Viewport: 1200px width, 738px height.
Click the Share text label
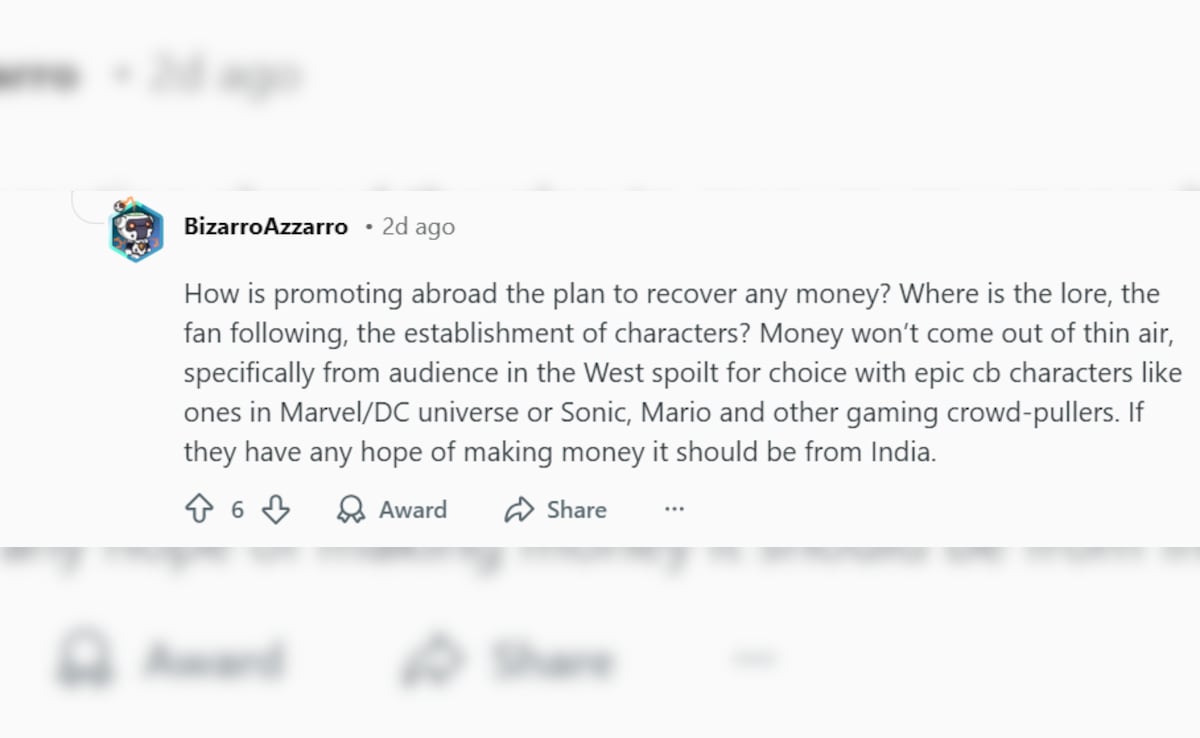point(576,510)
